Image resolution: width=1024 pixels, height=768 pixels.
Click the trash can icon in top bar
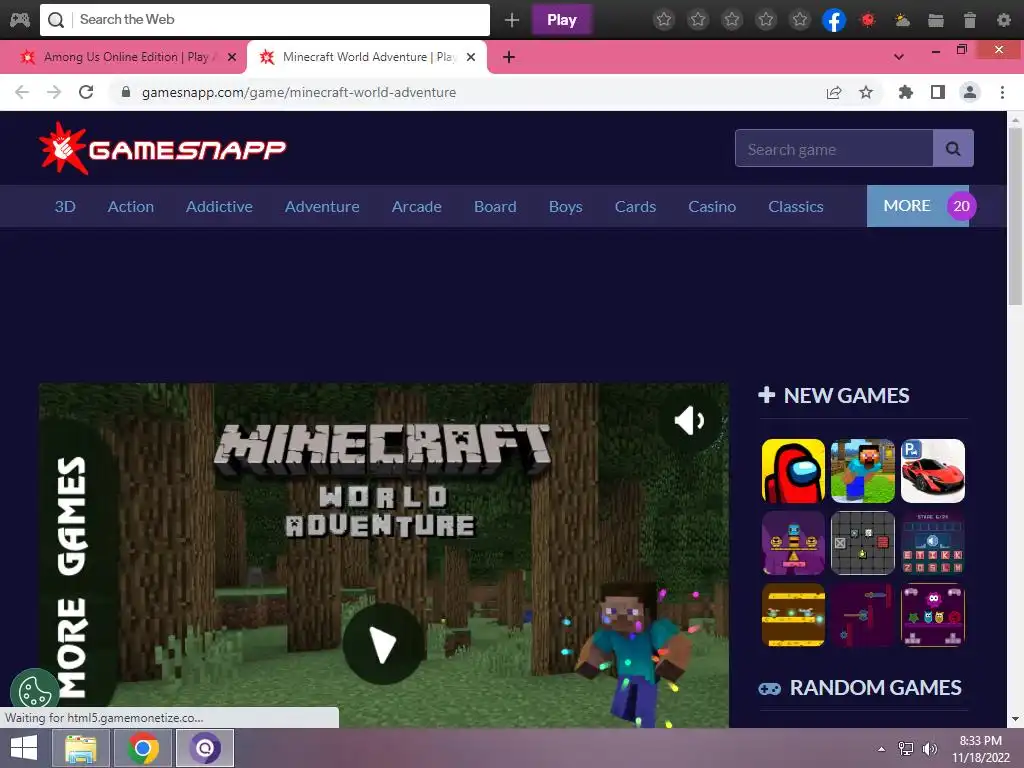(970, 20)
